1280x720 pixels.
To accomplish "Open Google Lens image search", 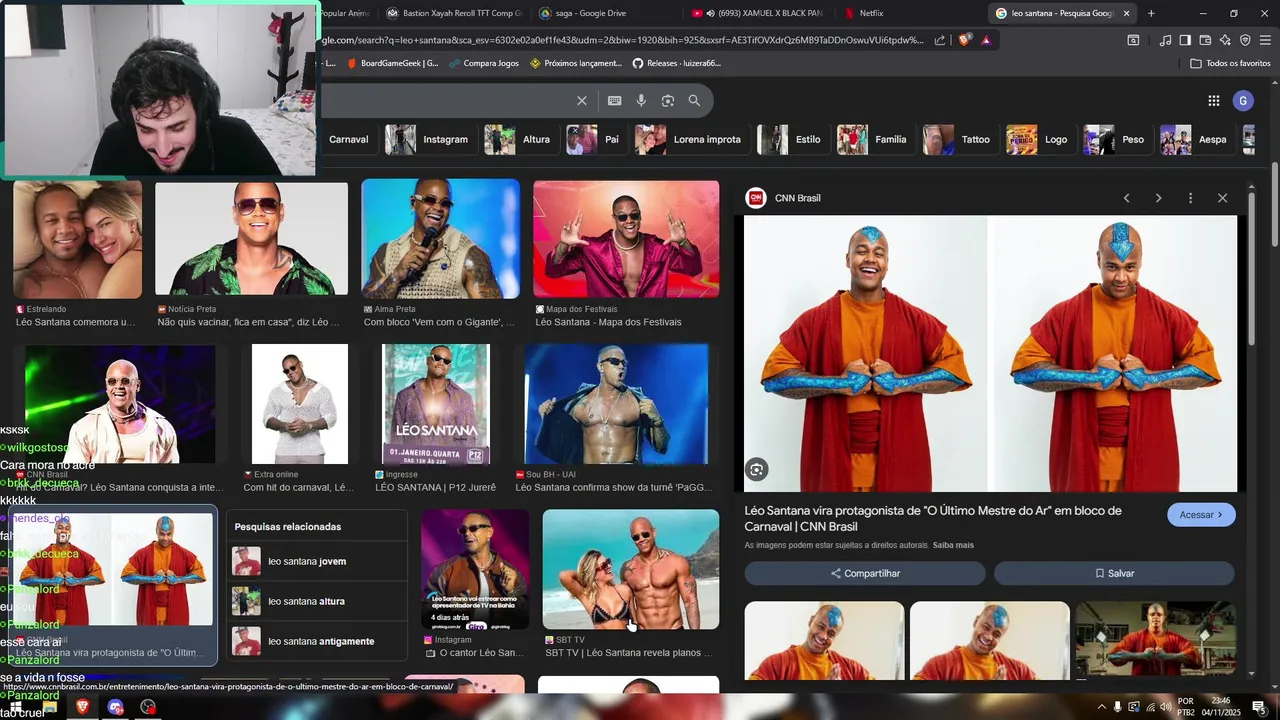I will point(668,101).
